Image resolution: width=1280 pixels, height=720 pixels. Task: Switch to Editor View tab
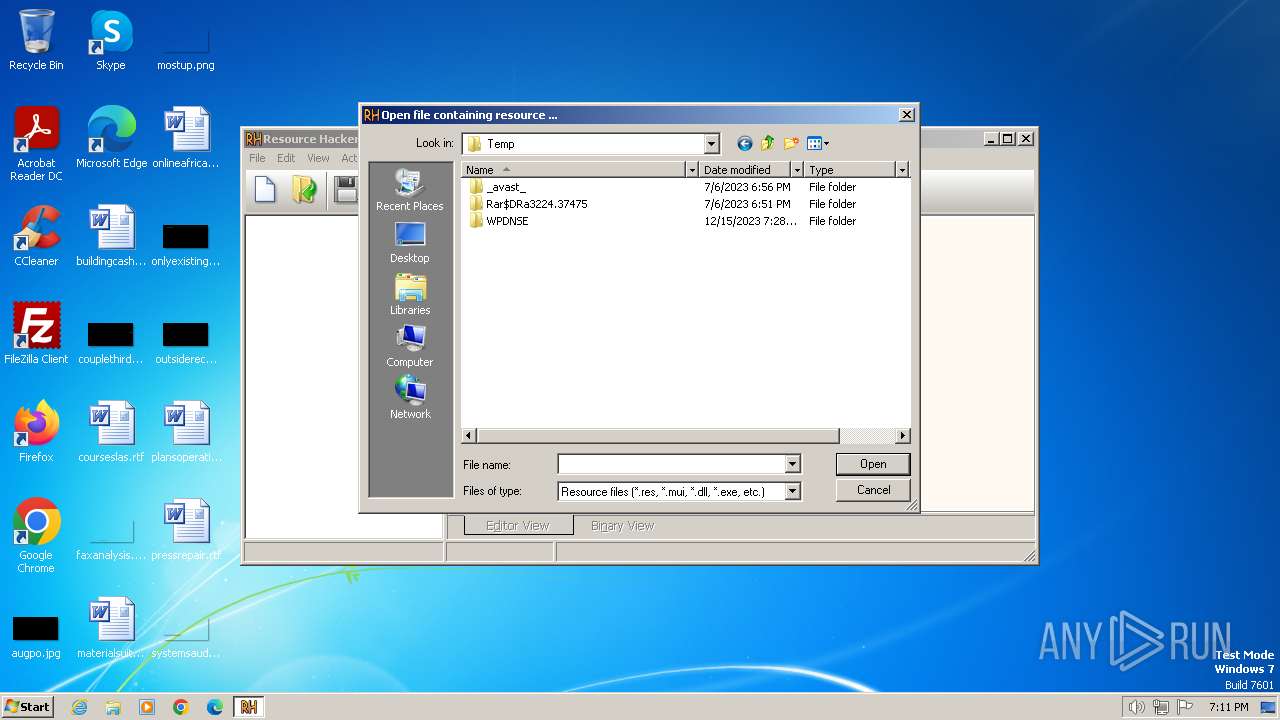click(517, 525)
